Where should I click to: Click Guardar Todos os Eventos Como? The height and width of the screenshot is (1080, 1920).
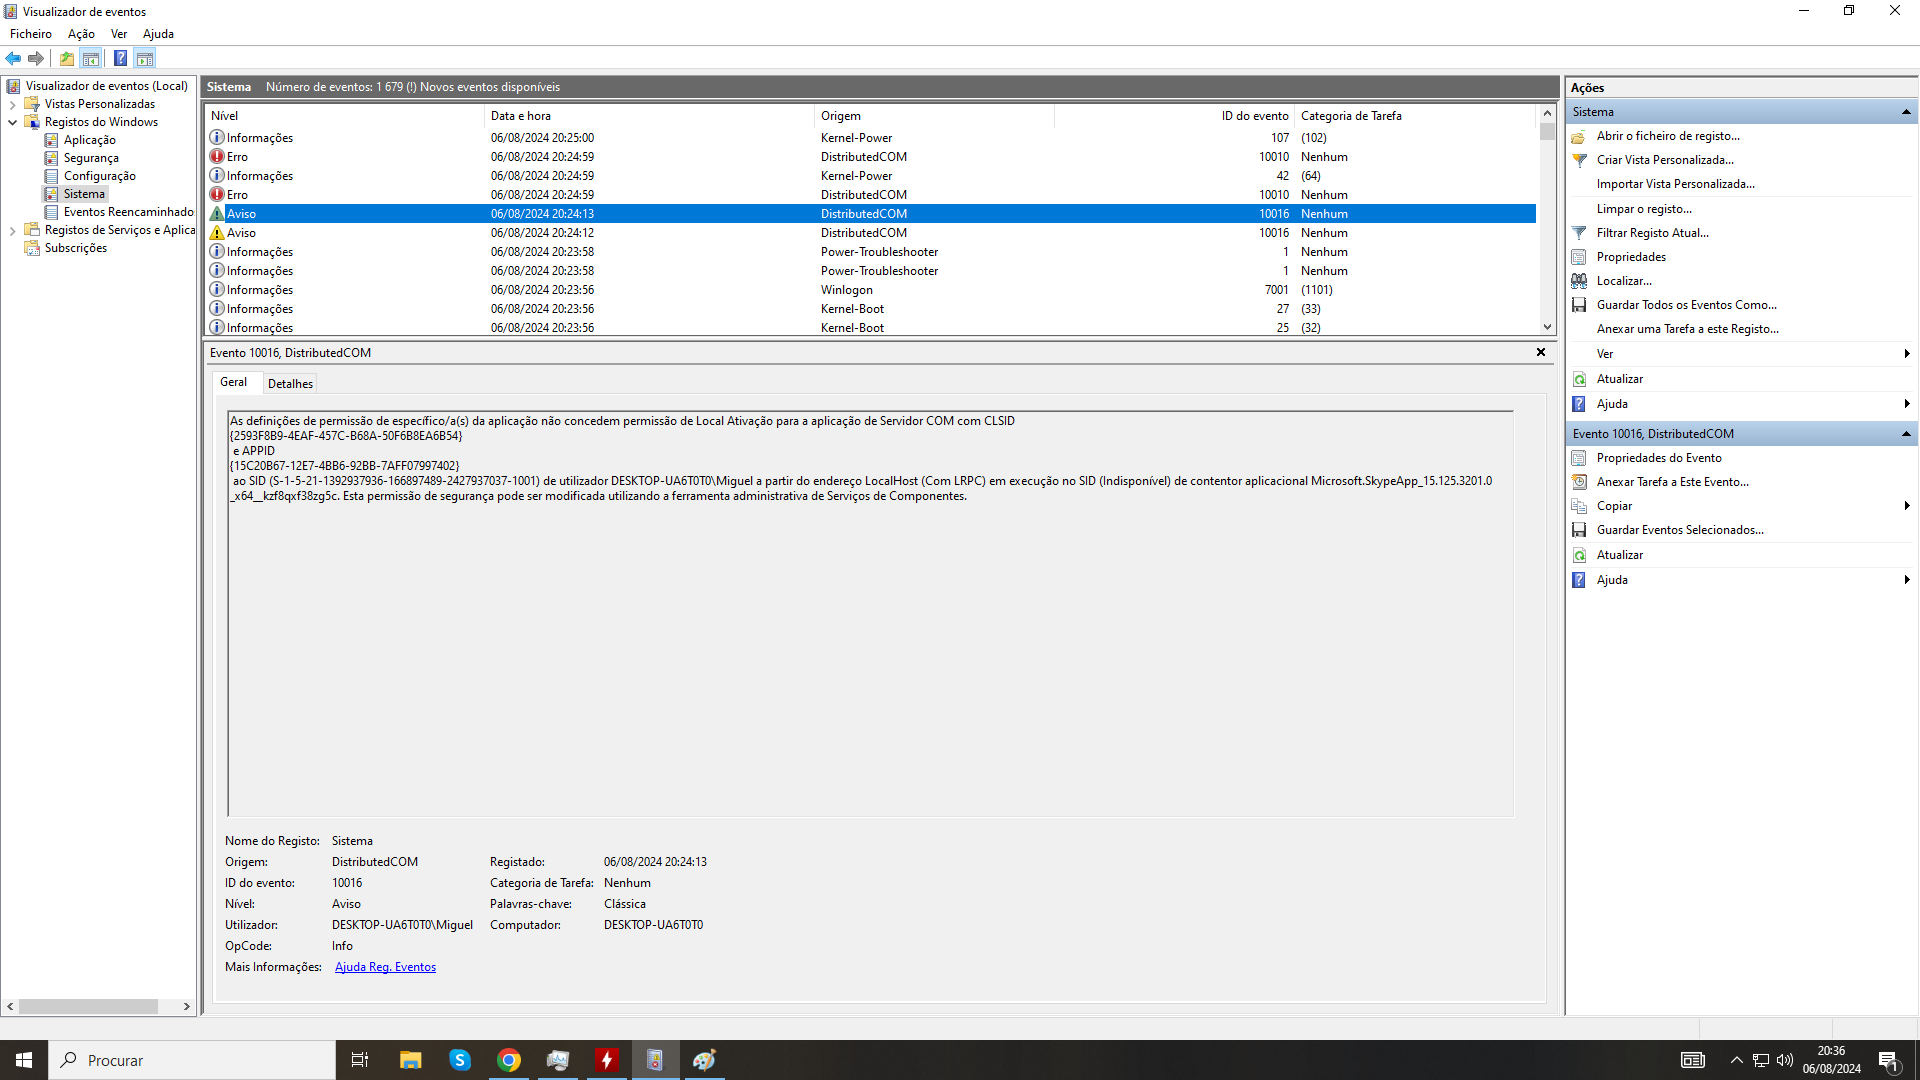tap(1686, 305)
